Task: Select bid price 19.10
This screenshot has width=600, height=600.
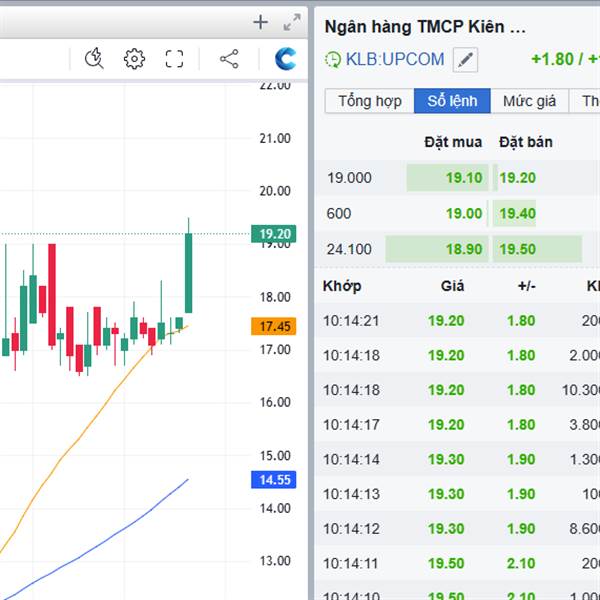Action: (464, 178)
